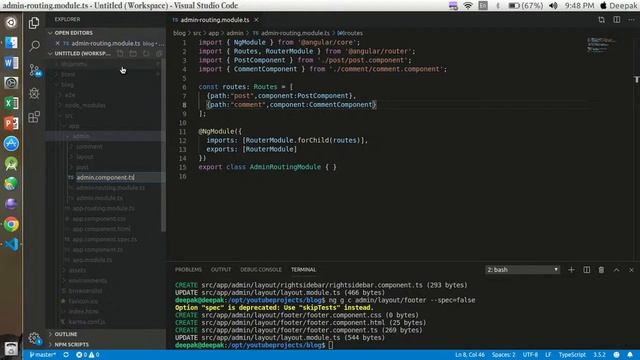
Task: Click the Ubuntu dash icon in the dock
Action: 11,22
